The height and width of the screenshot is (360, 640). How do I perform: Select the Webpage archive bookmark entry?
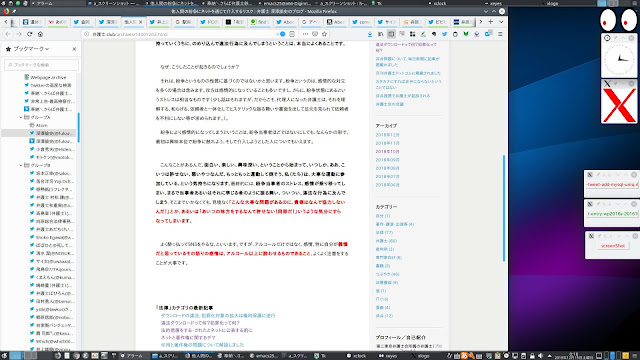coord(48,77)
